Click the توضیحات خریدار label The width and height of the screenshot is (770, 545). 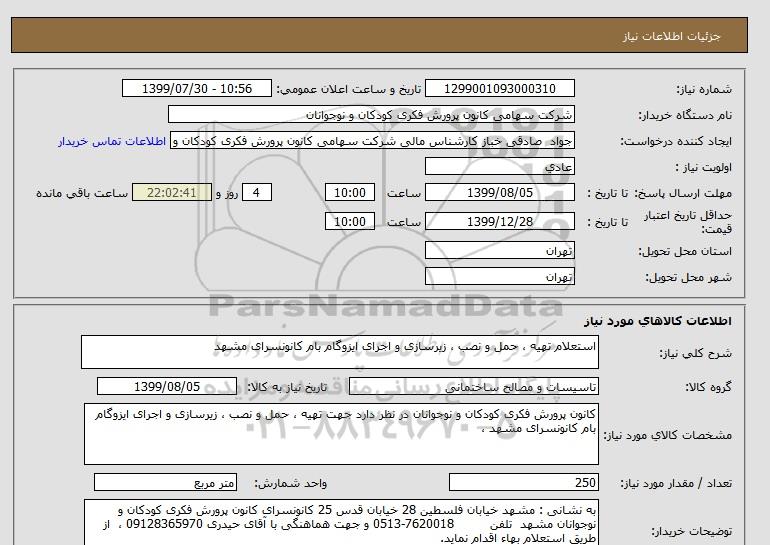tap(691, 531)
